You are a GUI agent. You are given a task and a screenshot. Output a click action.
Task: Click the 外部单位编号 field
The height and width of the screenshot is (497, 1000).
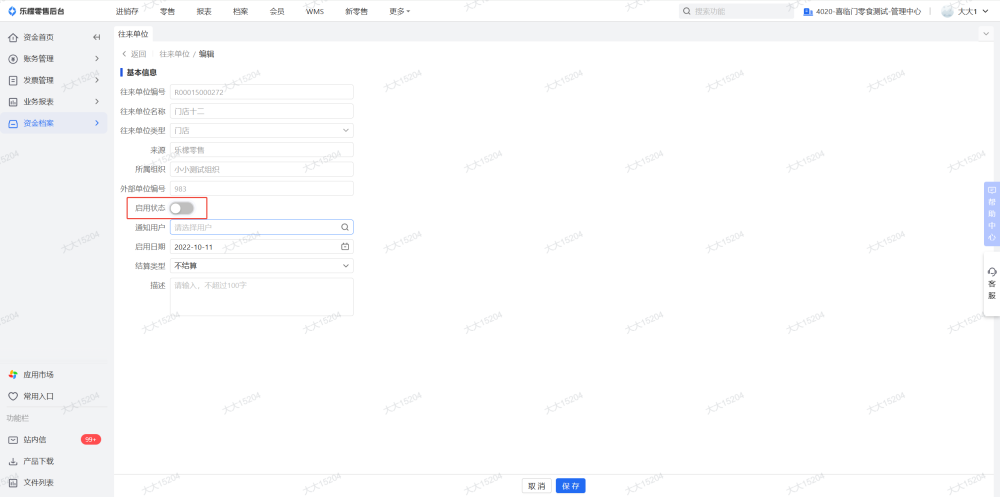261,189
